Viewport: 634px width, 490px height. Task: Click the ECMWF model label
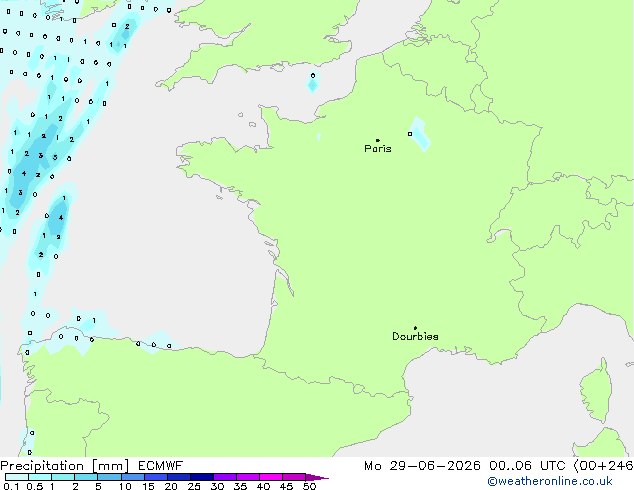[161, 466]
